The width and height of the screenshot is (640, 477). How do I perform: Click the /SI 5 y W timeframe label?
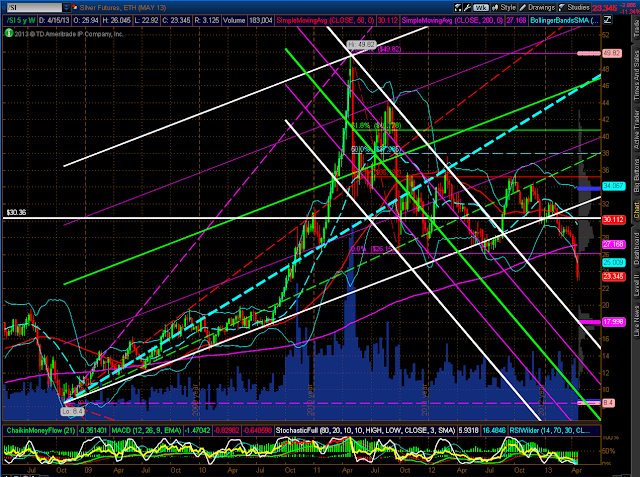coord(20,20)
